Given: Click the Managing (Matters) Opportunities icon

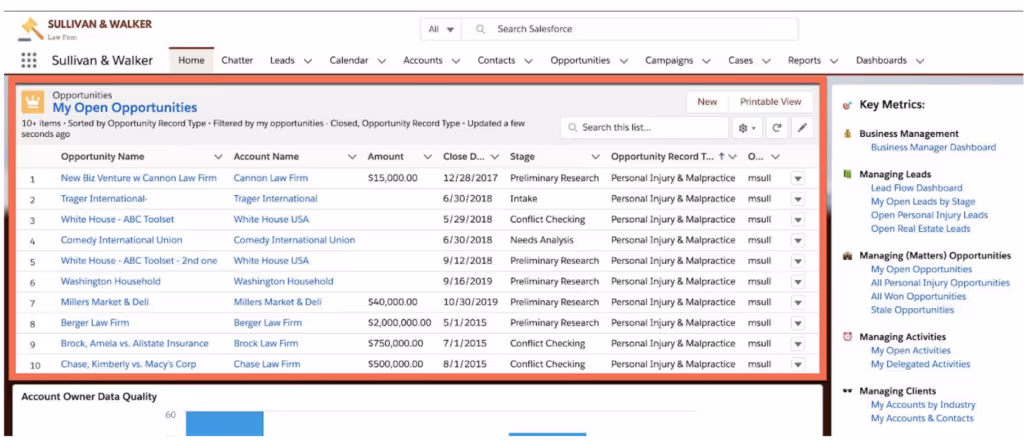Looking at the screenshot, I should click(x=848, y=256).
